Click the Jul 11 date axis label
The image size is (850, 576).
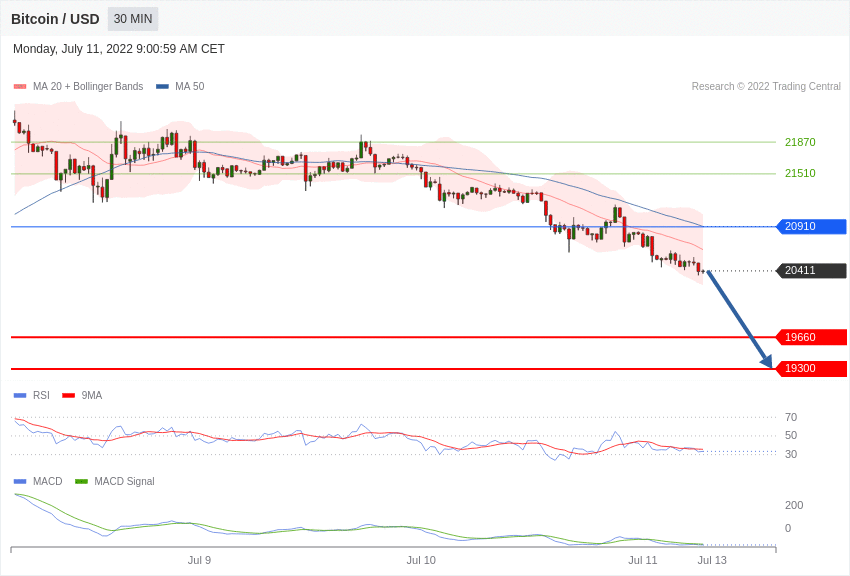(x=642, y=560)
